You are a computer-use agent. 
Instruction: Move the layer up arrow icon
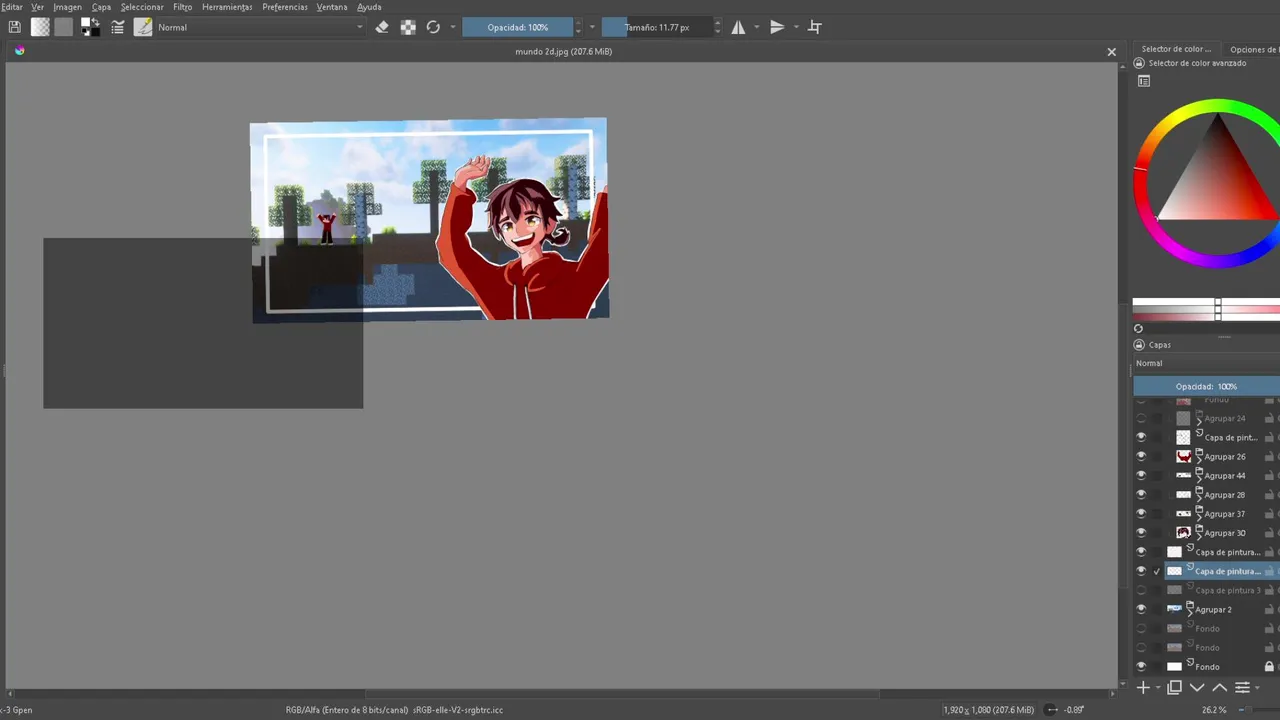[x=1219, y=687]
